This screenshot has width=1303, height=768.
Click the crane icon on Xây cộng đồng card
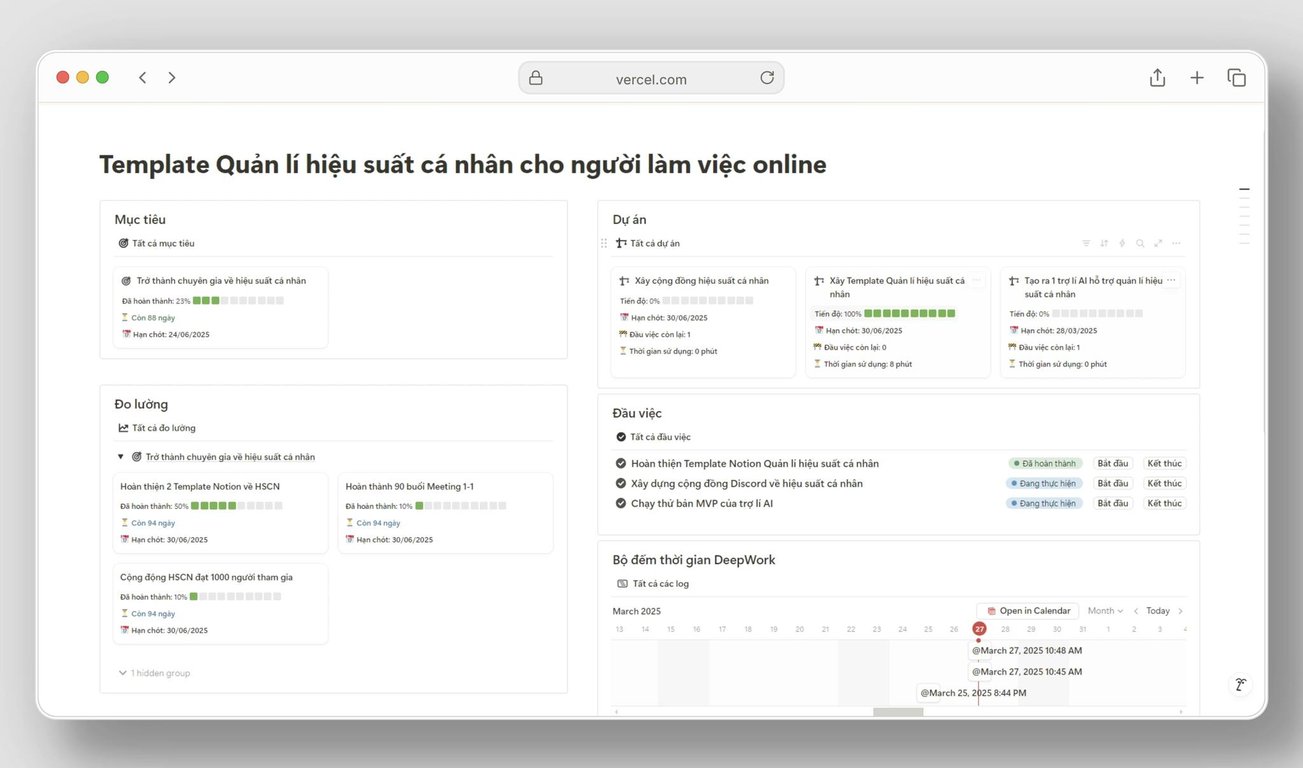pos(625,281)
